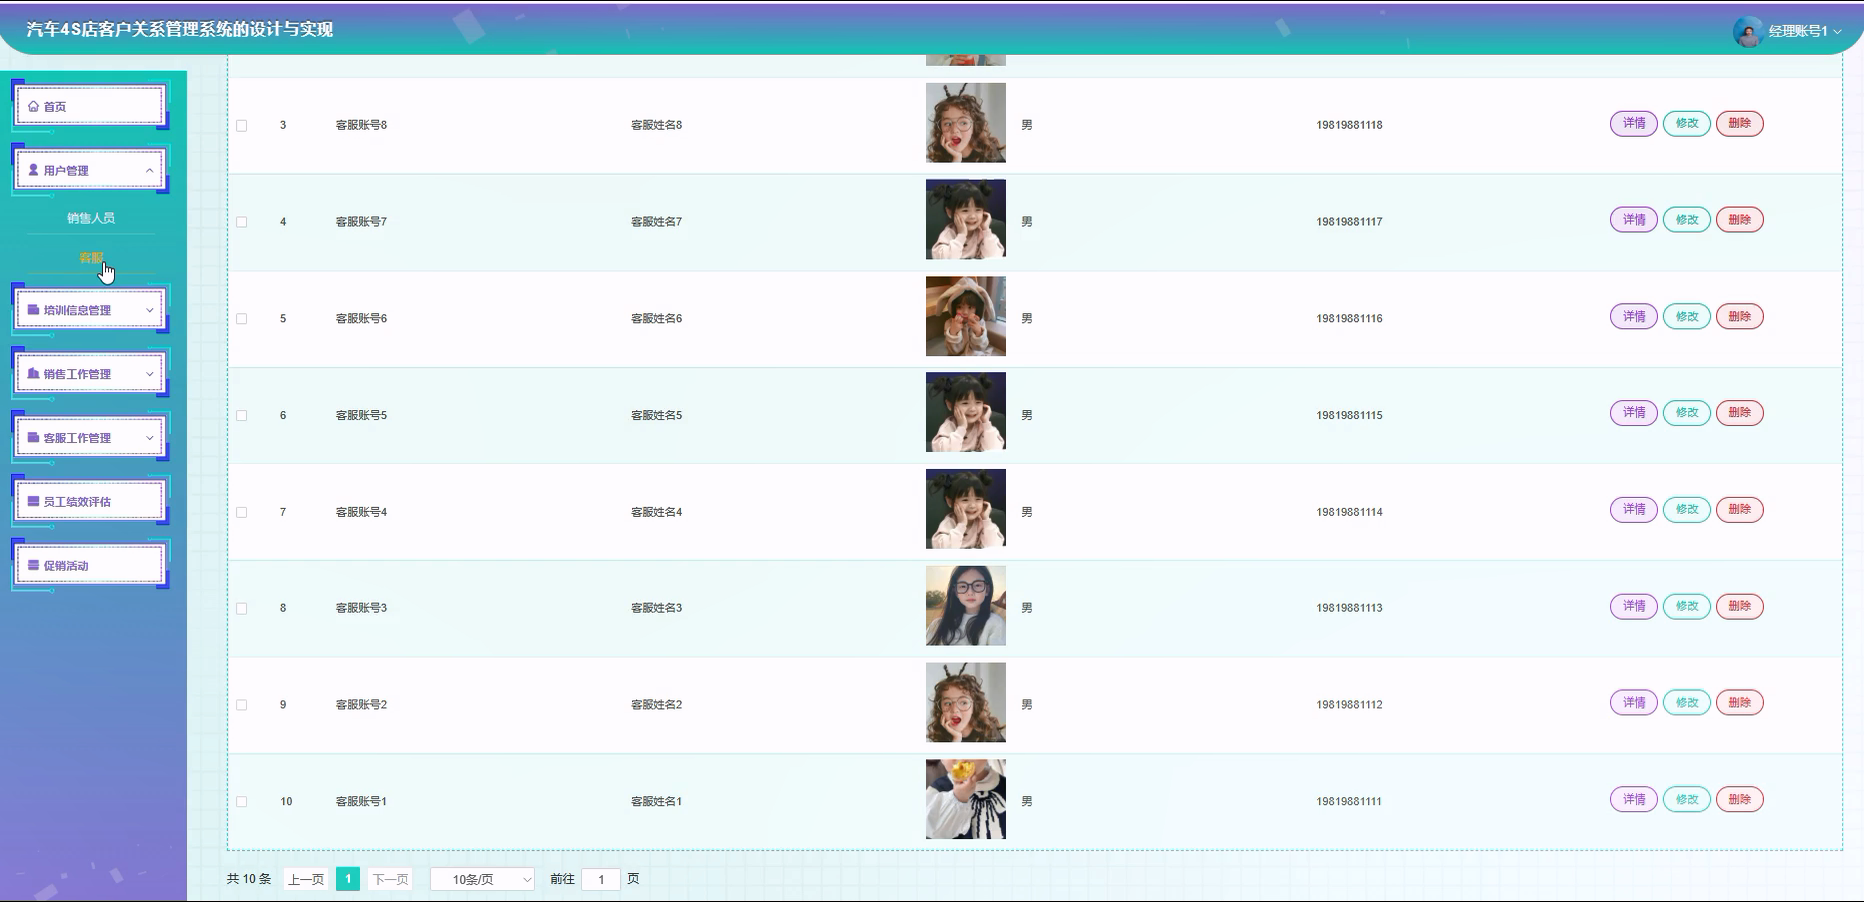Select the checkbox for row 客服账号3
This screenshot has width=1864, height=902.
(242, 608)
